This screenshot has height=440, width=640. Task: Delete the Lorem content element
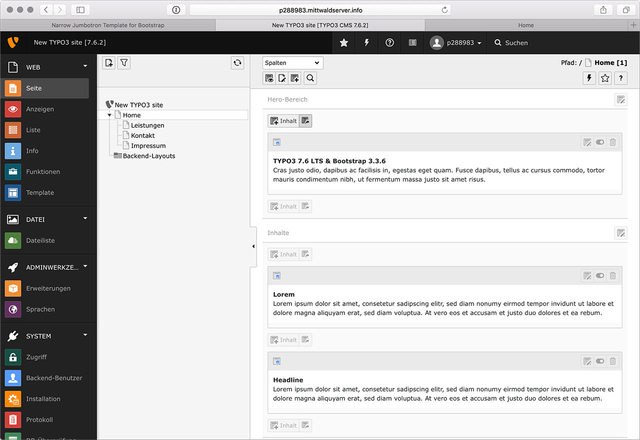(x=614, y=276)
